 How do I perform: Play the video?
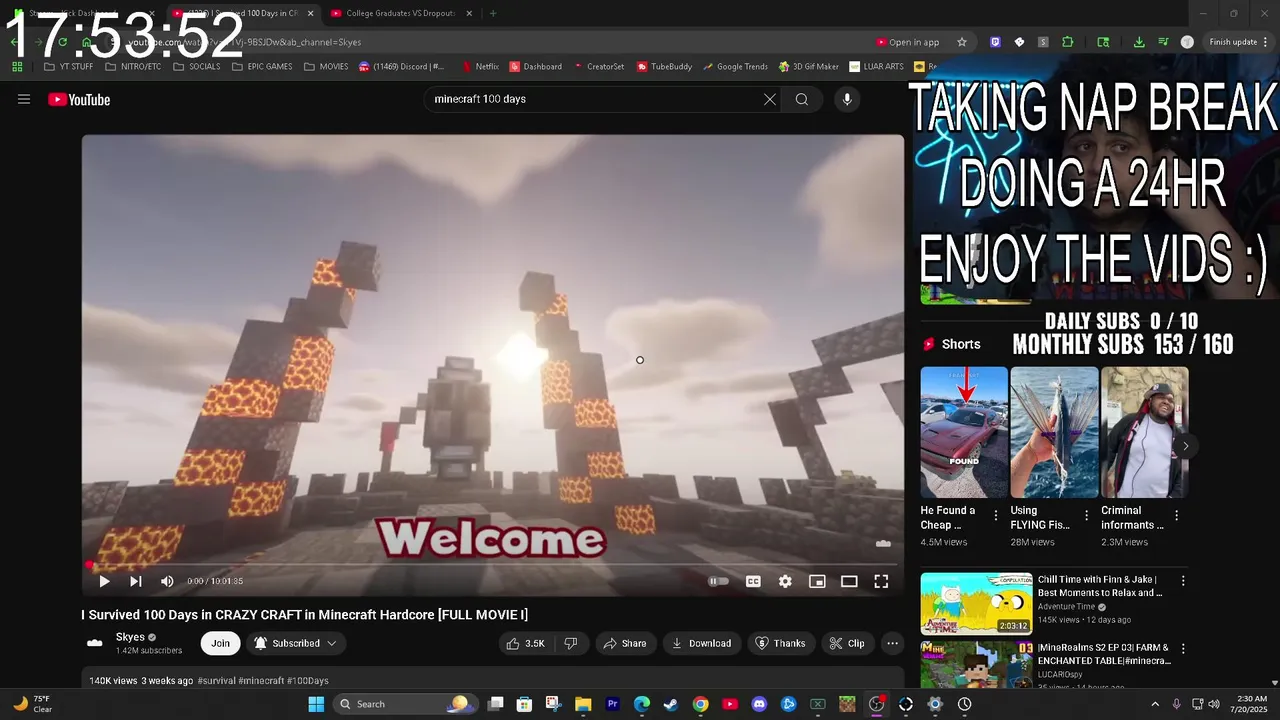104,581
